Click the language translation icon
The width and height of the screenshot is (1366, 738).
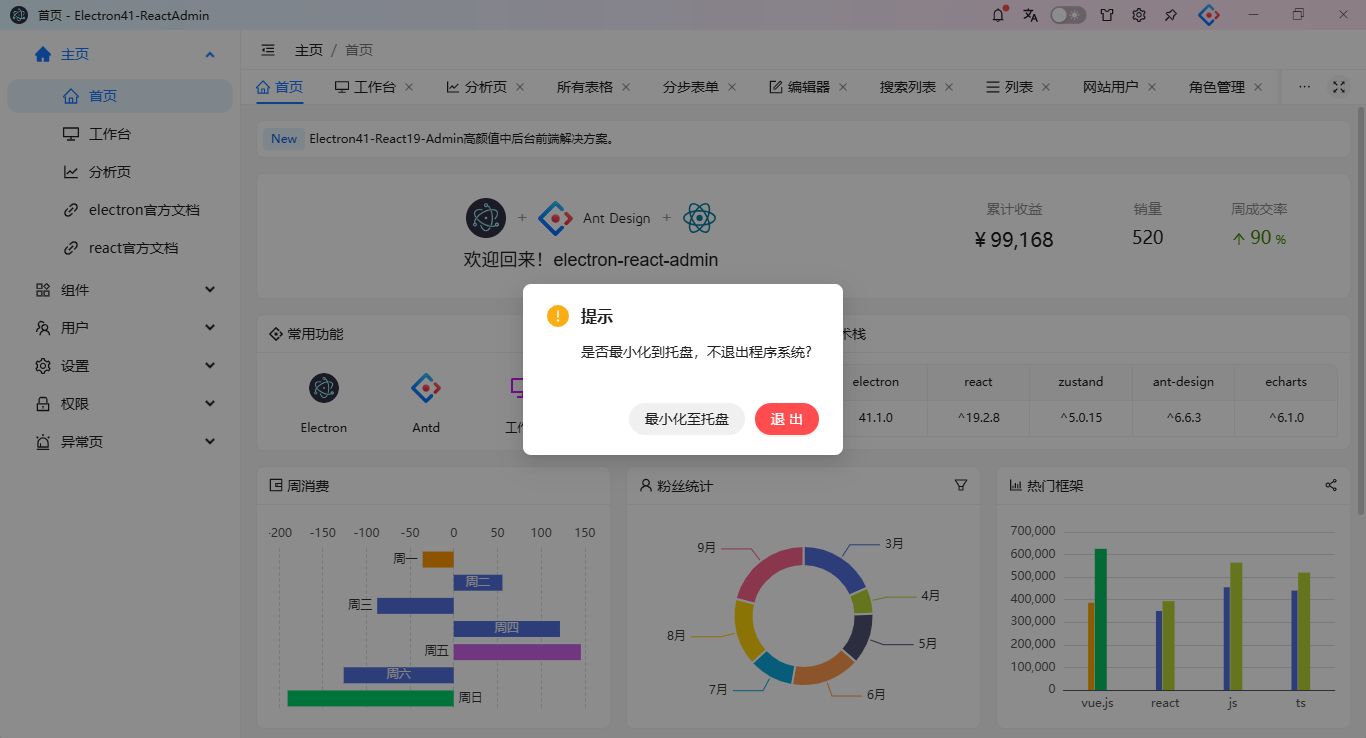[x=1030, y=15]
